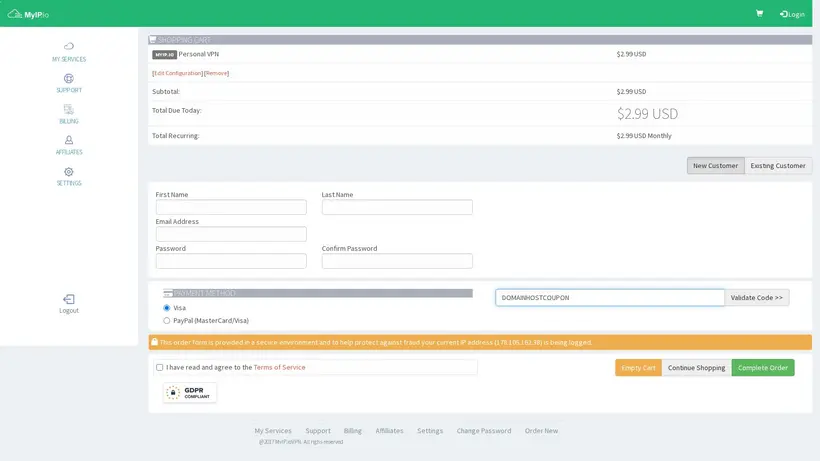Screen dimensions: 820x461
Task: Click the Complete Order button
Action: point(763,367)
